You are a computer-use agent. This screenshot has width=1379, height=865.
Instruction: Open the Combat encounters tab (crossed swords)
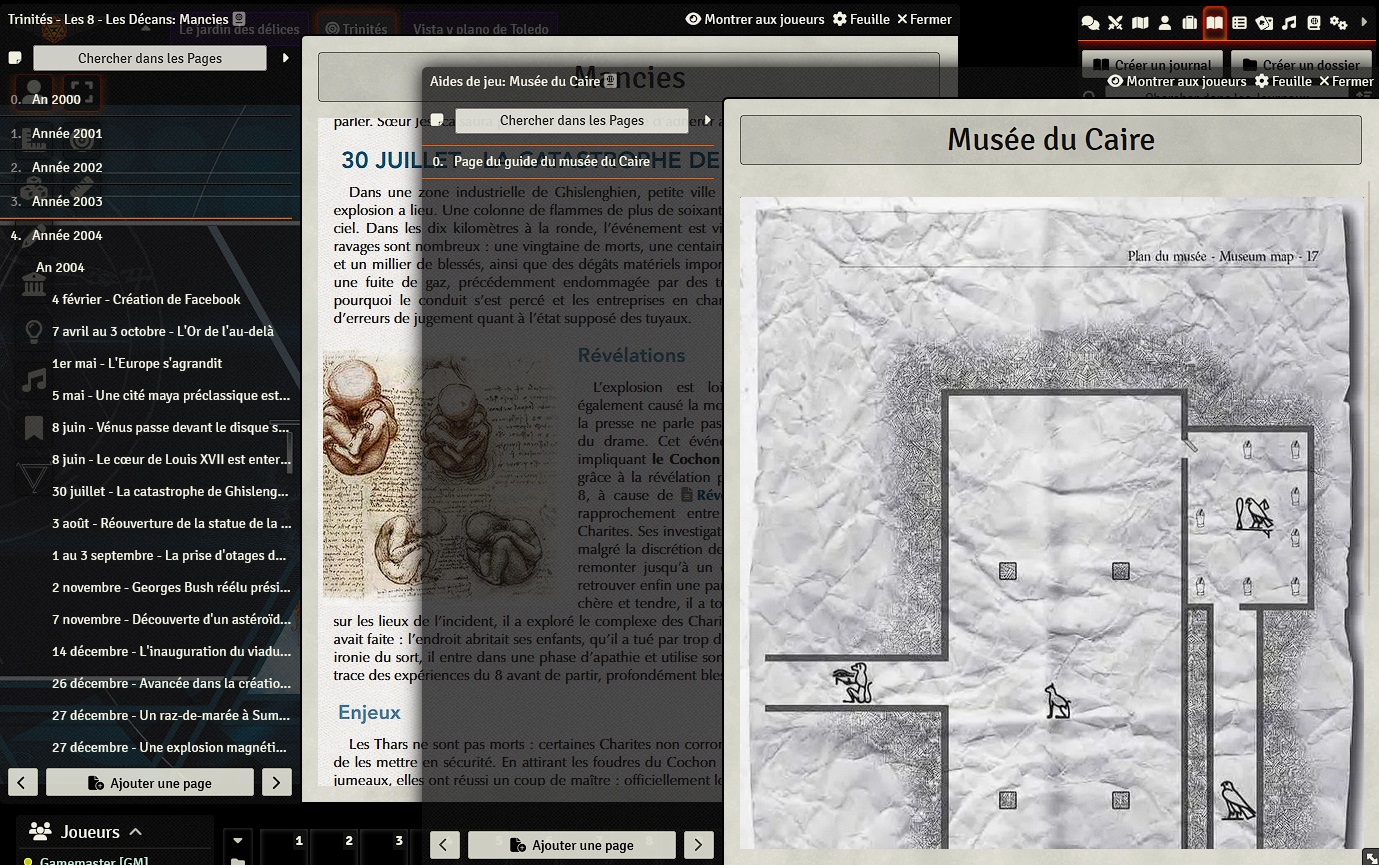pyautogui.click(x=1115, y=23)
